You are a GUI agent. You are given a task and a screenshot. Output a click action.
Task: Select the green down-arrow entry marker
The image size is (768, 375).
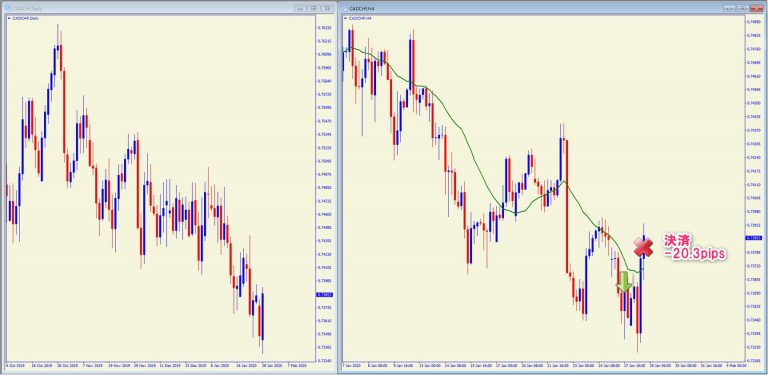coord(624,282)
